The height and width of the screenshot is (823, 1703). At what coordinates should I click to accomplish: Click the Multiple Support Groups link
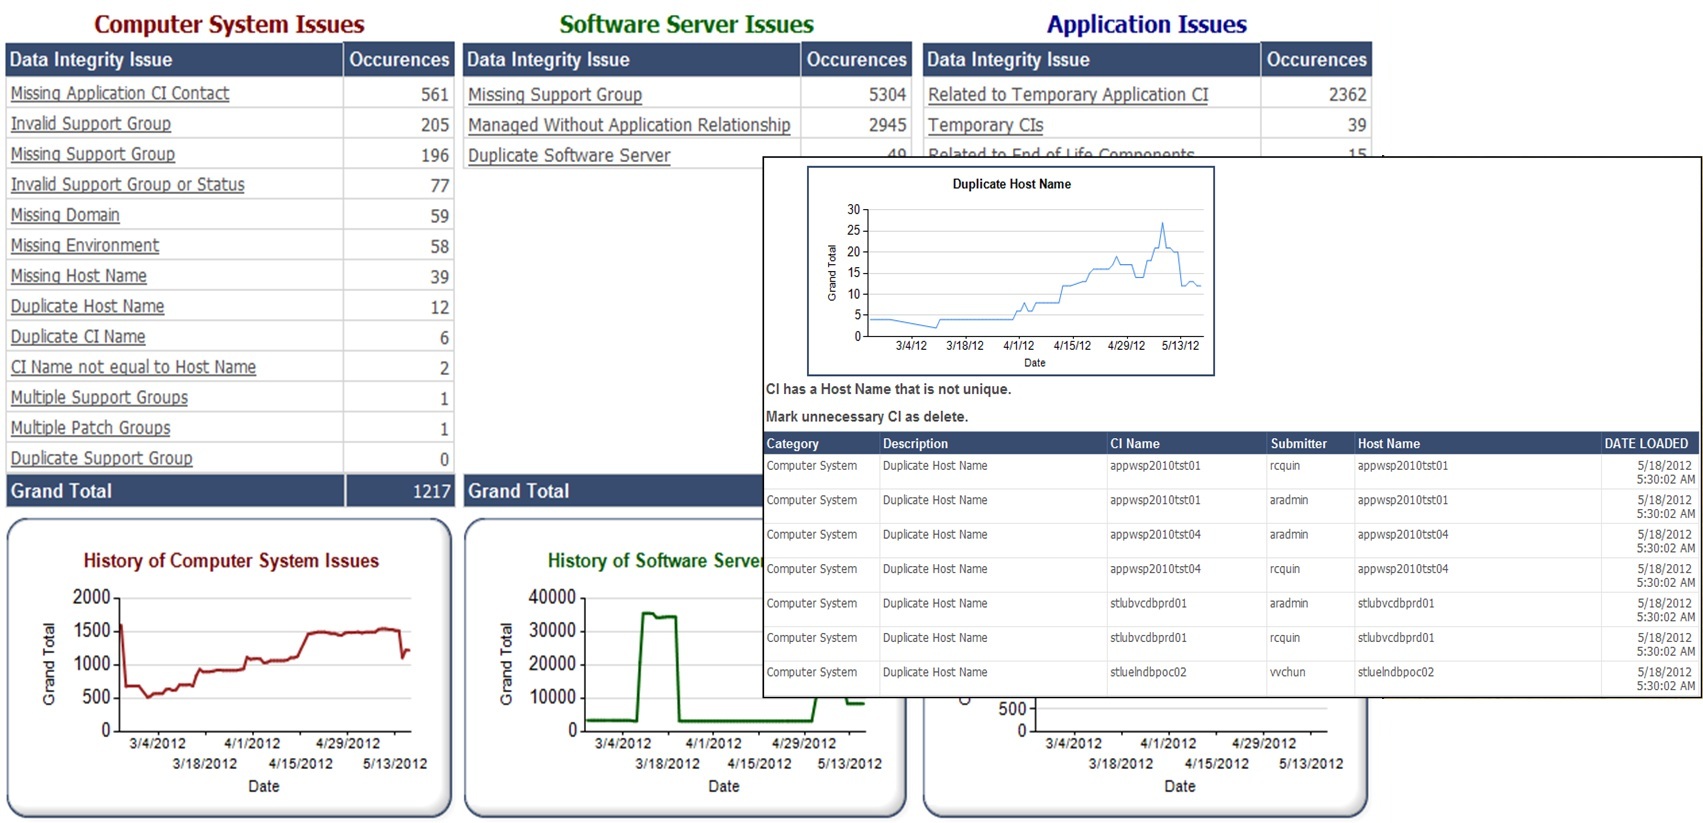pyautogui.click(x=99, y=398)
